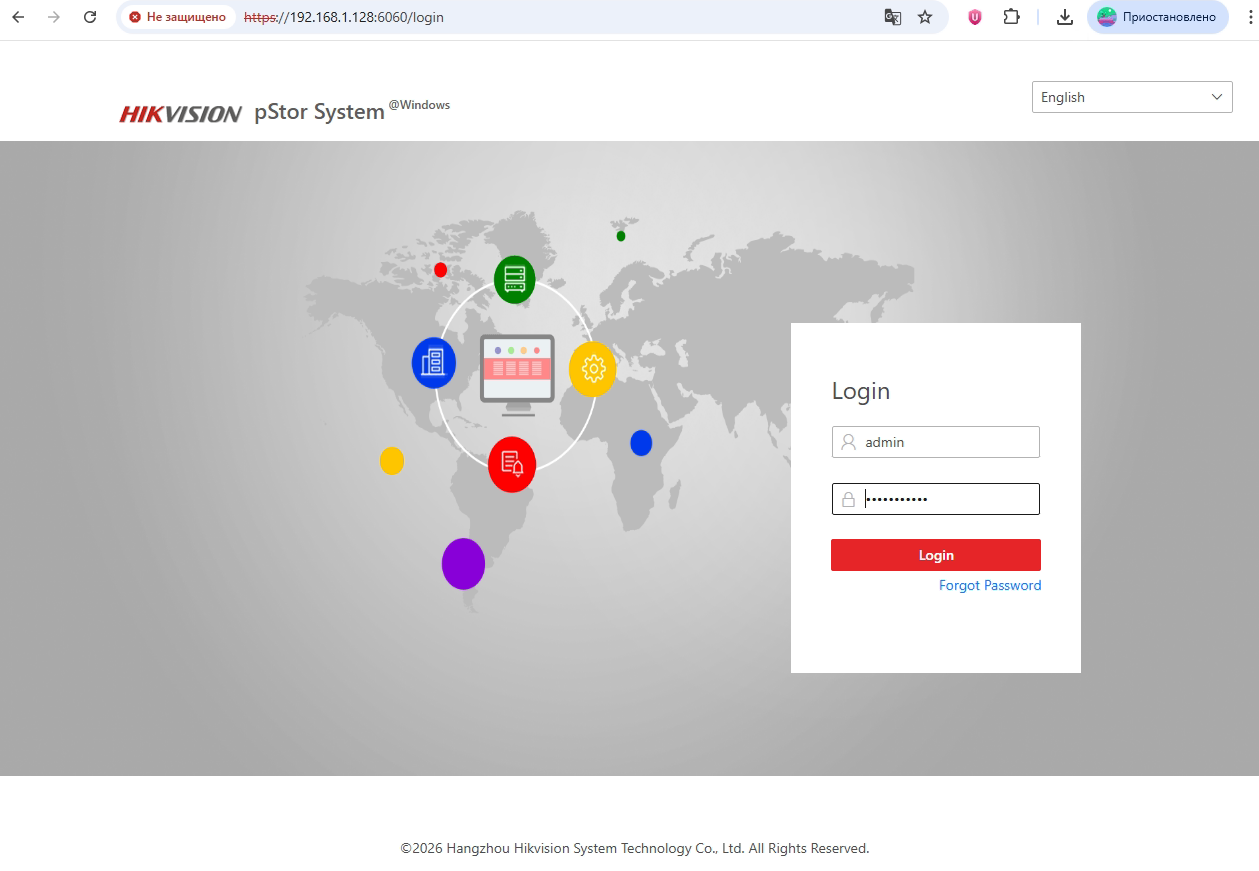Click the 'Не защищено' security warning badge
1259x871 pixels.
(x=178, y=17)
